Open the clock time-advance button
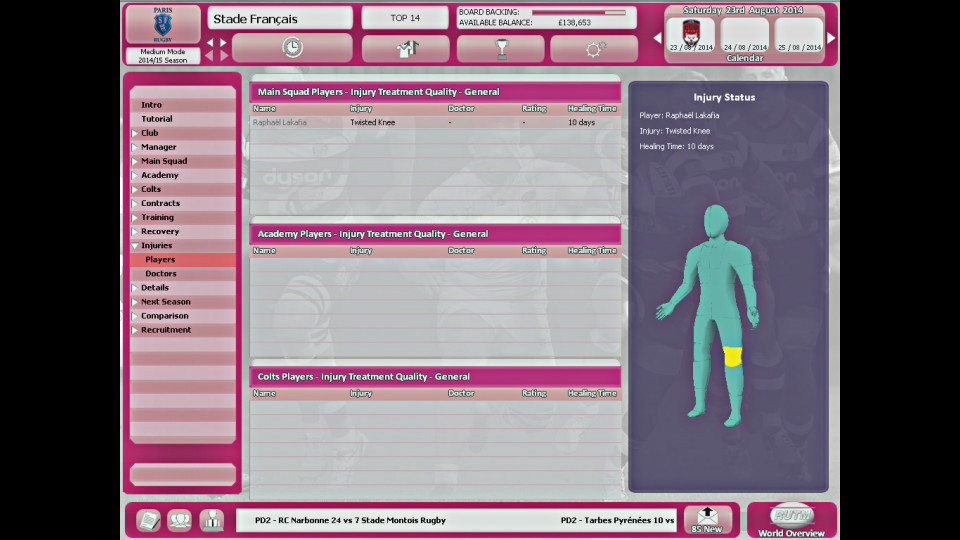The width and height of the screenshot is (960, 540). [292, 48]
